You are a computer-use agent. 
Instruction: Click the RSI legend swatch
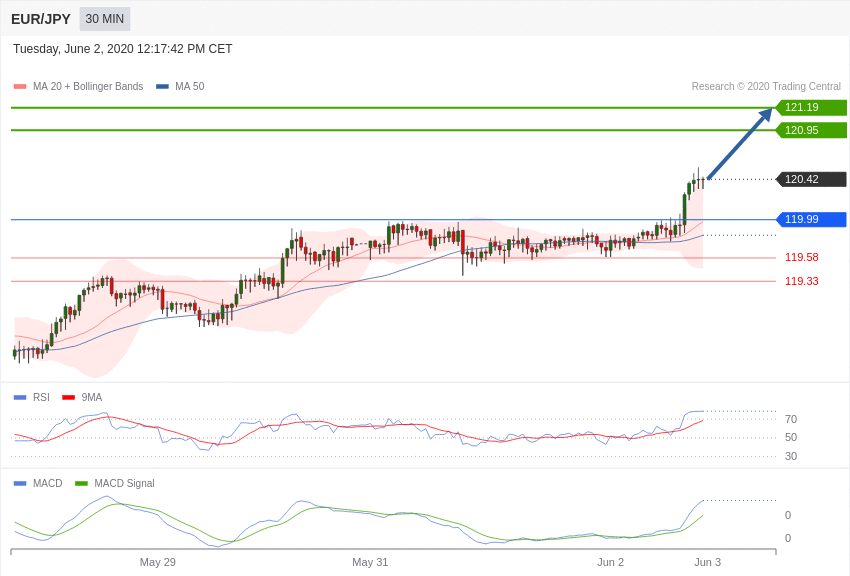[20, 397]
